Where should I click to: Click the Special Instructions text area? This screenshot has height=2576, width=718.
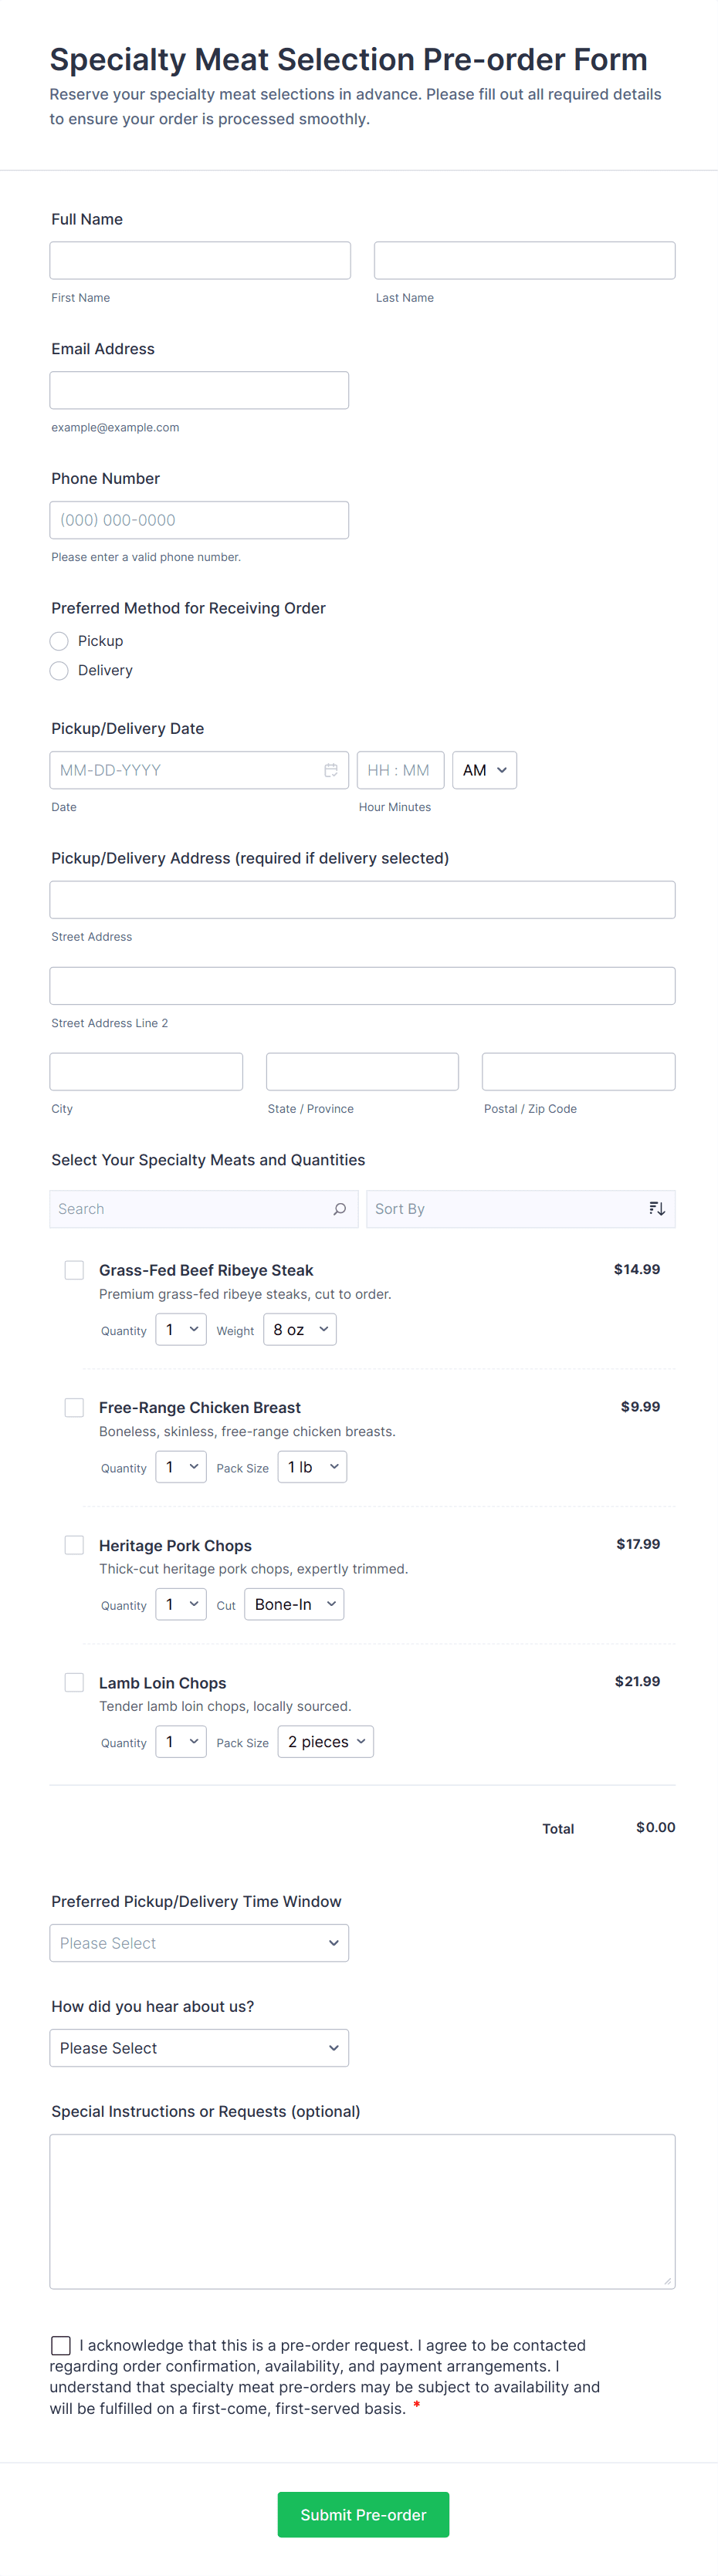(x=362, y=2211)
